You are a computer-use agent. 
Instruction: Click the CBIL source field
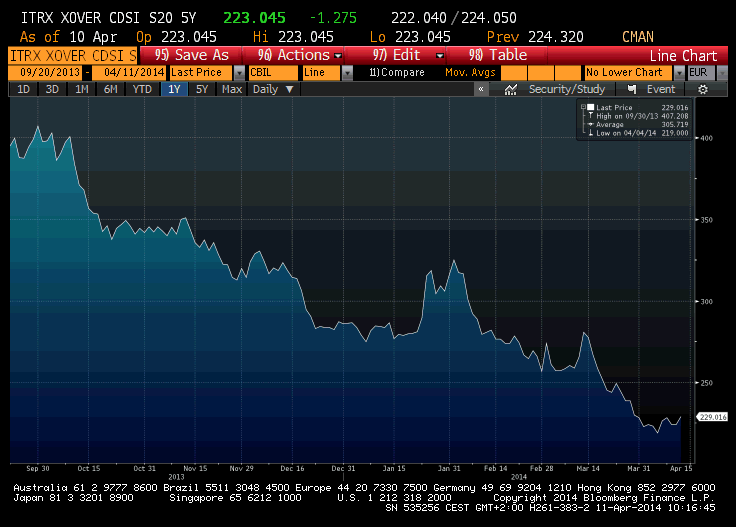tap(273, 73)
